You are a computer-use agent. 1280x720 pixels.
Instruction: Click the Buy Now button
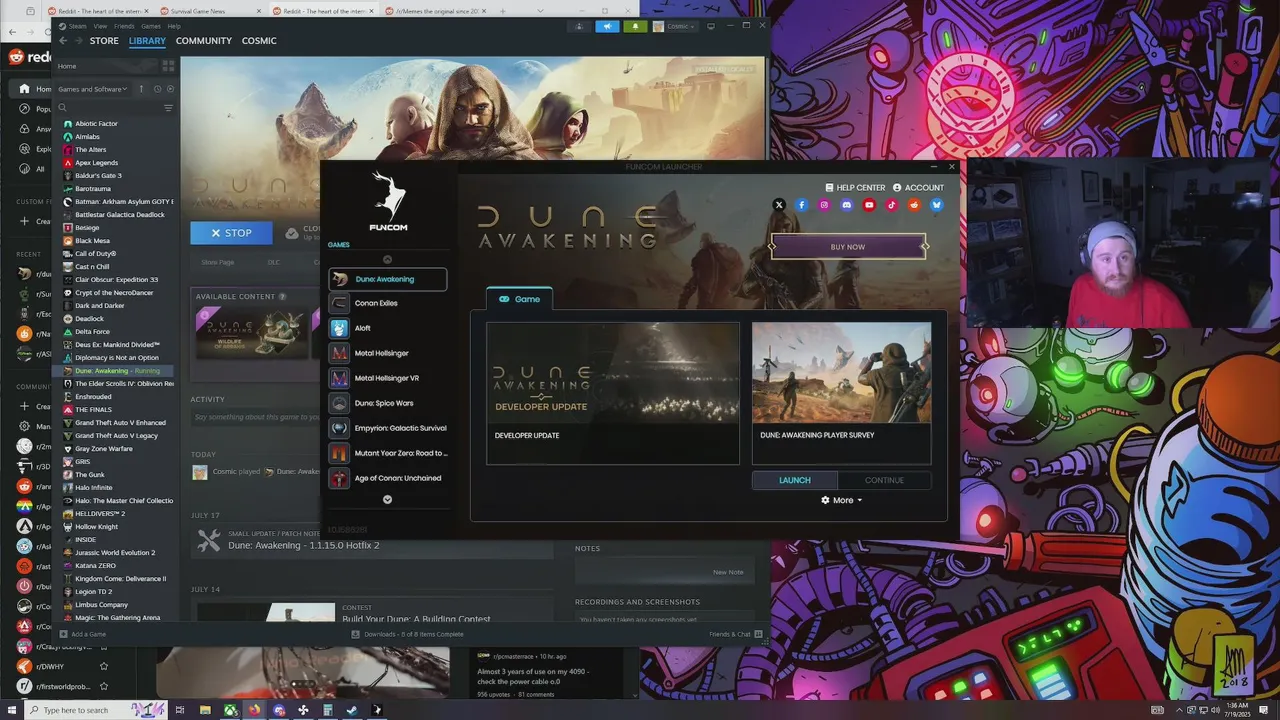(848, 246)
